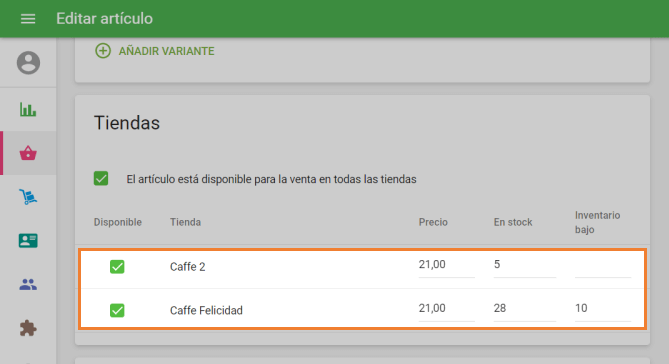The height and width of the screenshot is (364, 669).
Task: Toggle availability checkbox for Caffe 2
Action: click(x=117, y=267)
